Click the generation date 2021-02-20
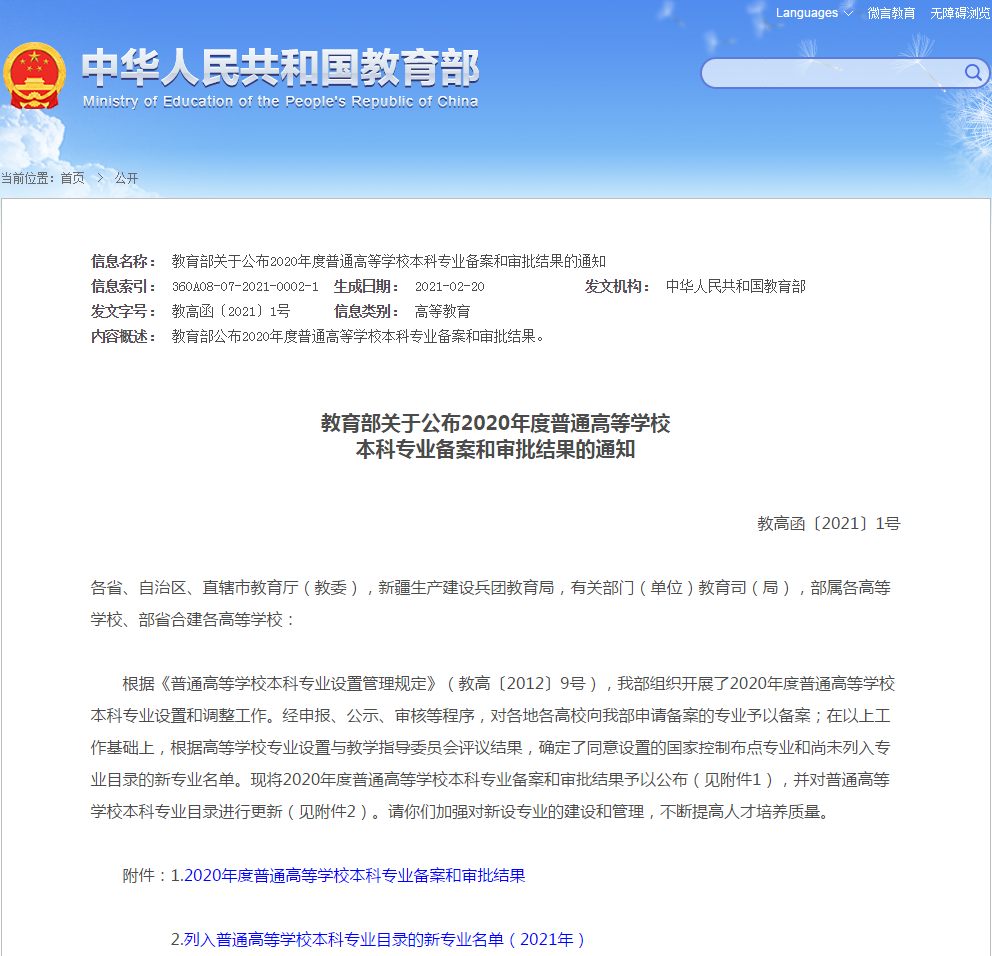992x956 pixels. tap(449, 287)
